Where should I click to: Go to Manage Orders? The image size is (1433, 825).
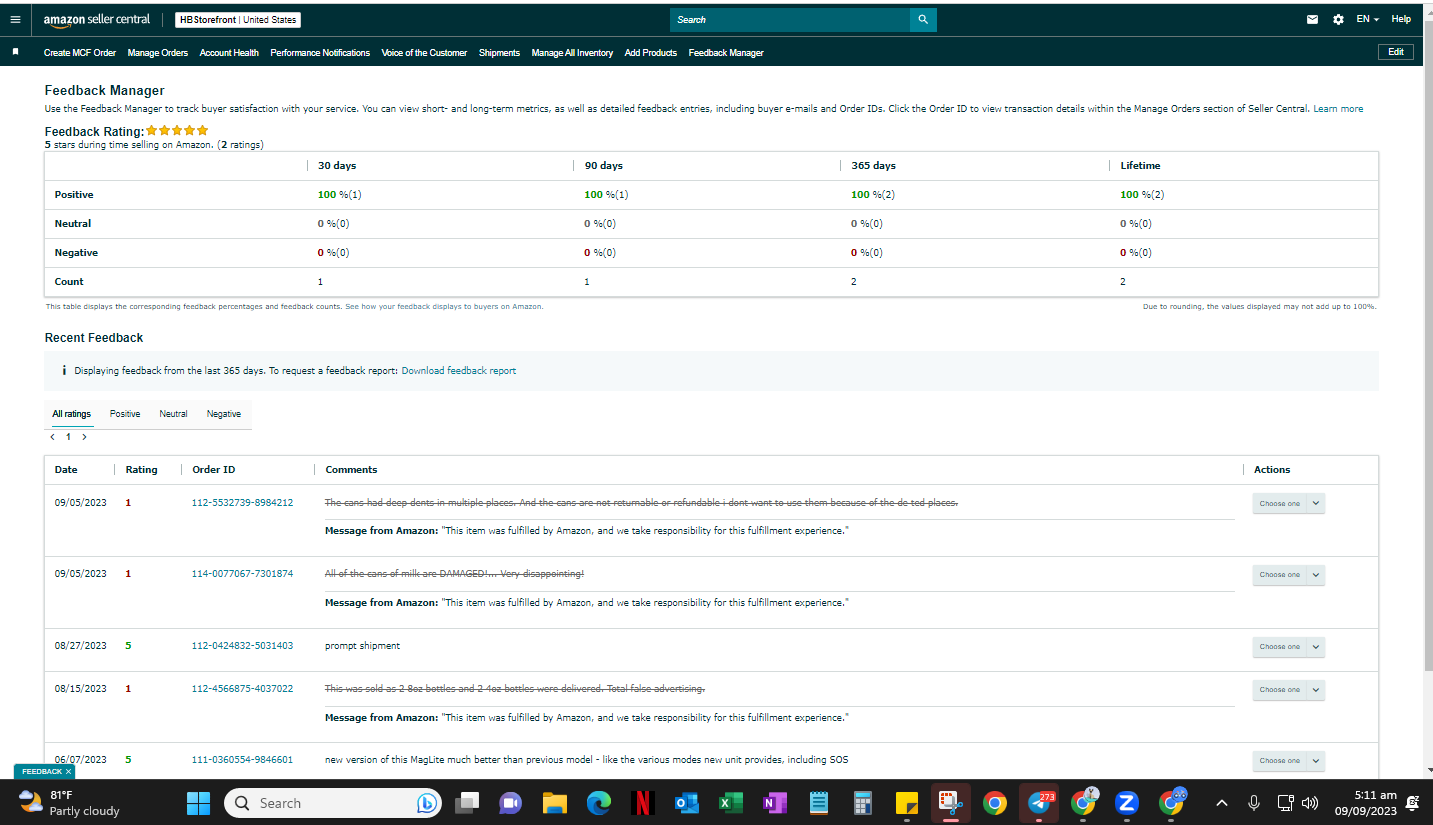tap(158, 53)
